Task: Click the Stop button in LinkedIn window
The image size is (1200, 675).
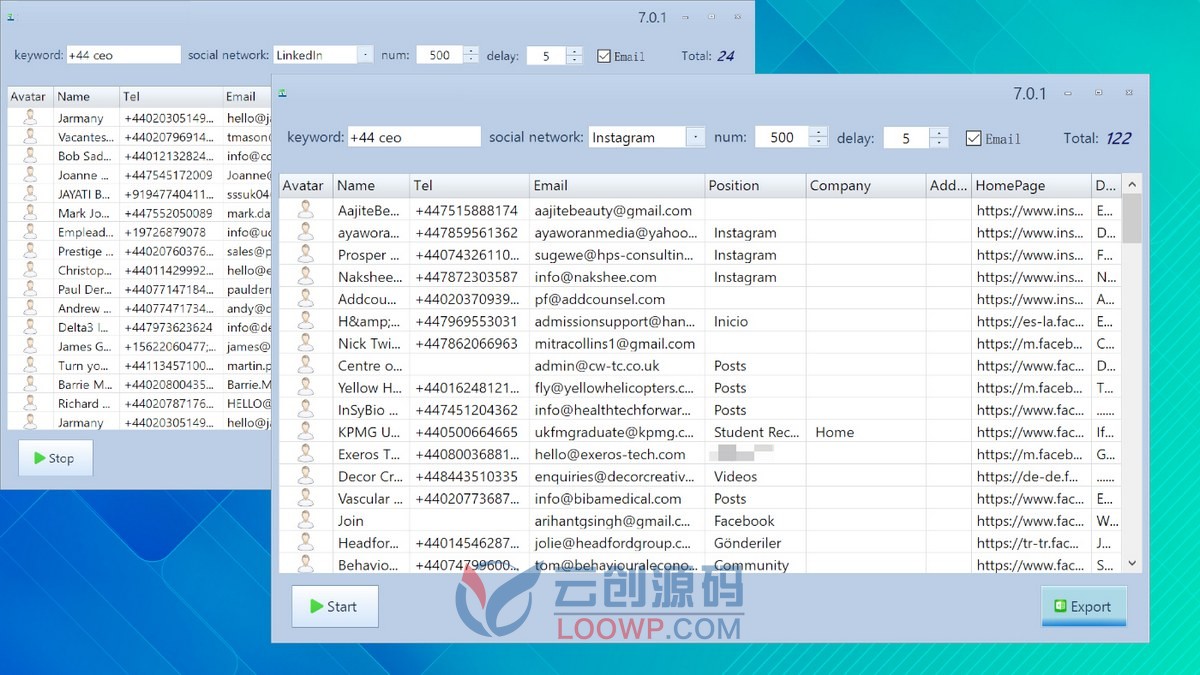Action: (x=55, y=458)
